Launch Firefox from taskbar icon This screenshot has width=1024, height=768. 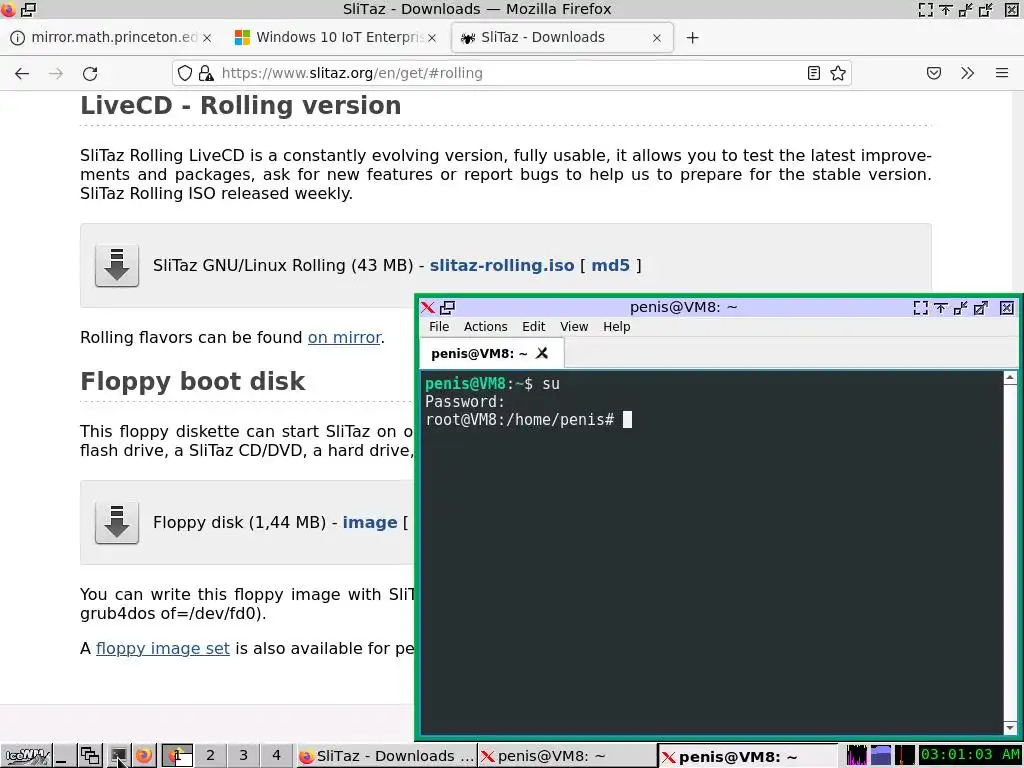[x=144, y=756]
